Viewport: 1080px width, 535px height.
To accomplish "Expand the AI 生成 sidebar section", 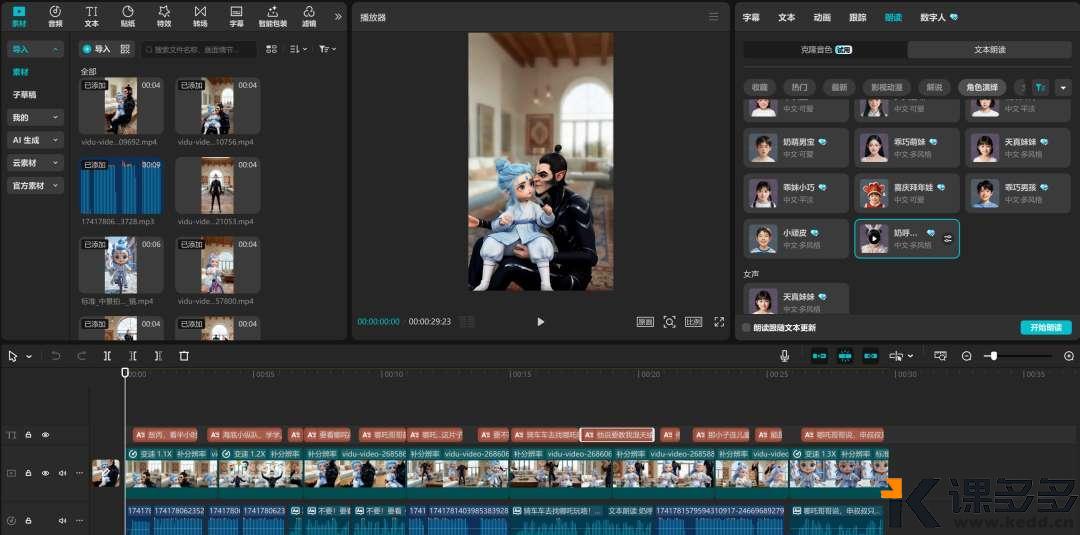I will click(x=36, y=140).
